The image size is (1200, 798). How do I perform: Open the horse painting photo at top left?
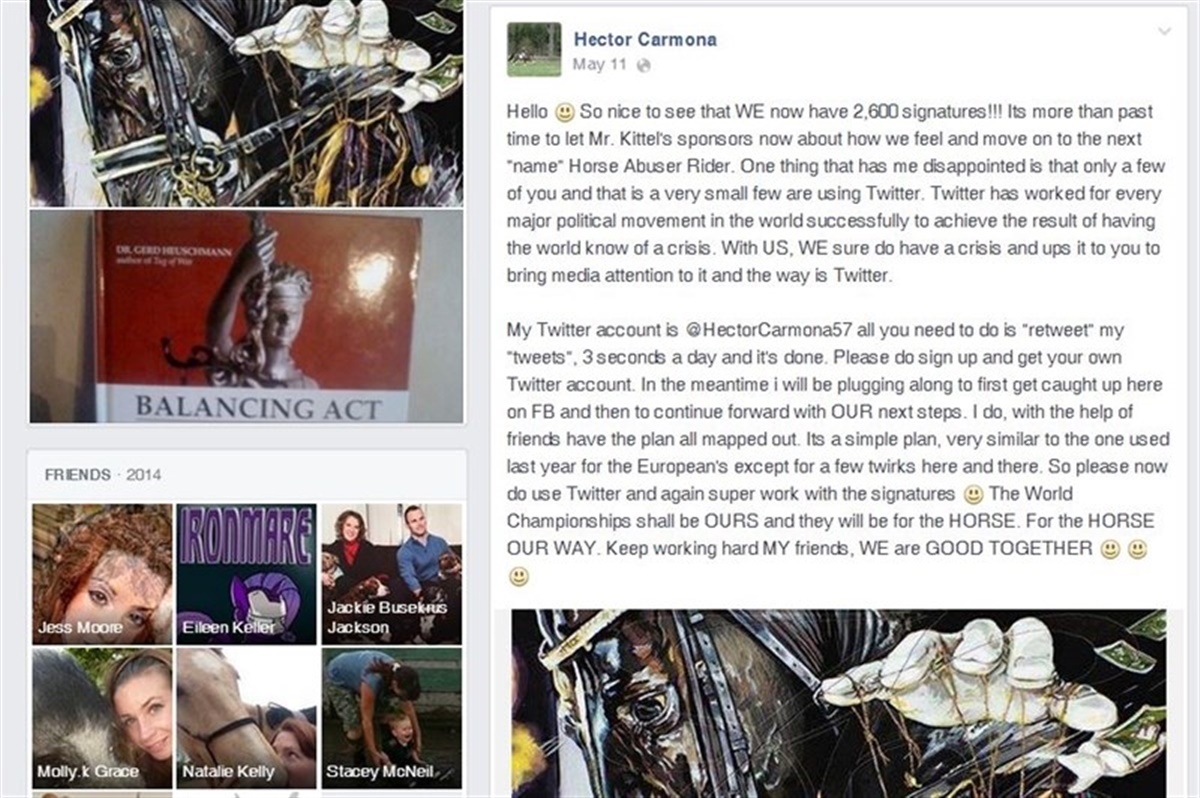[246, 102]
